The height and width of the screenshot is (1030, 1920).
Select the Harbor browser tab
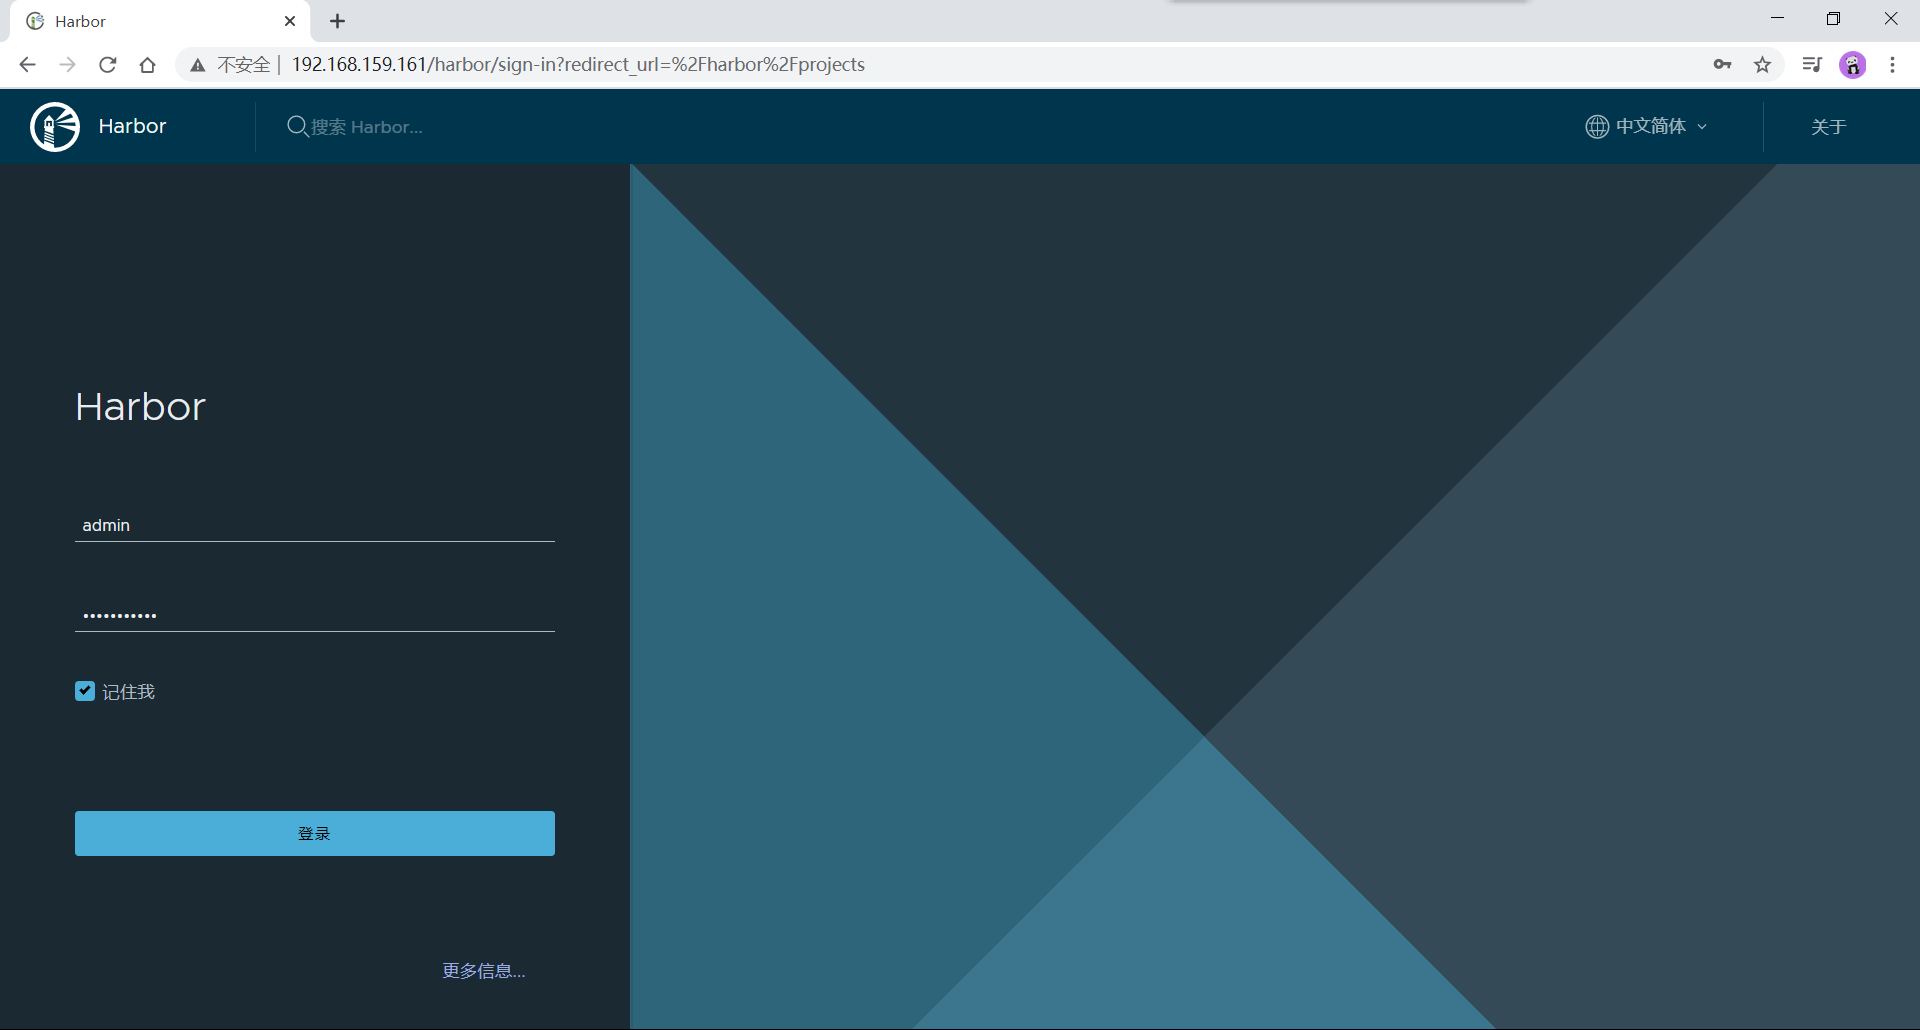(x=160, y=21)
